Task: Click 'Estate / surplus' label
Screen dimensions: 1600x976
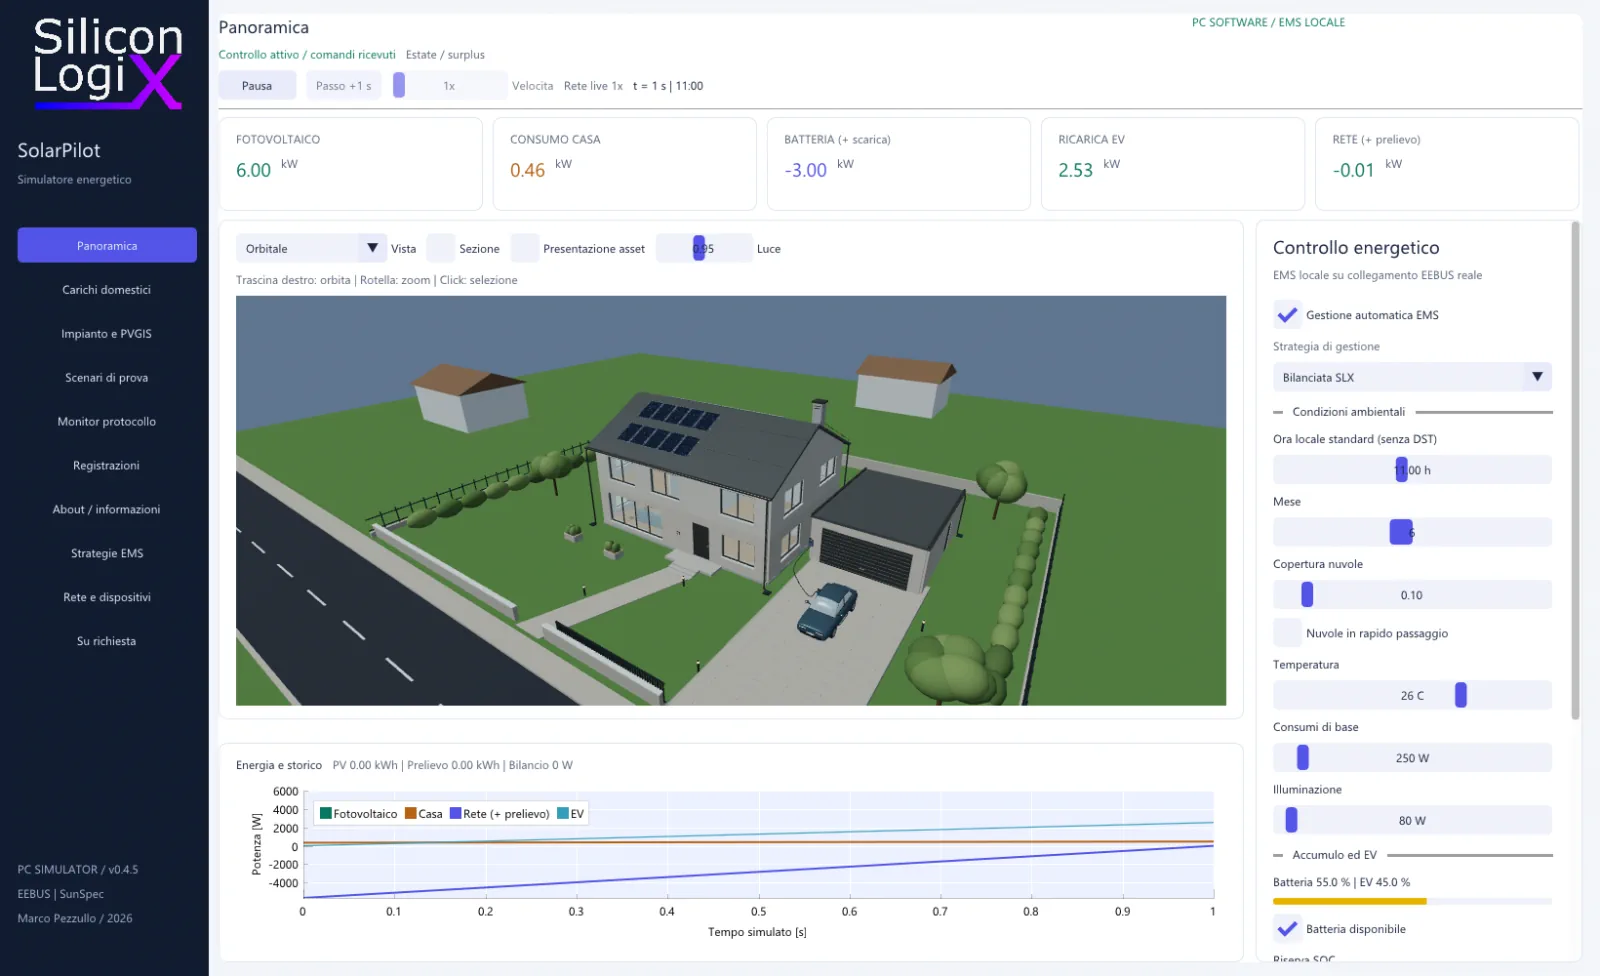Action: click(x=445, y=55)
